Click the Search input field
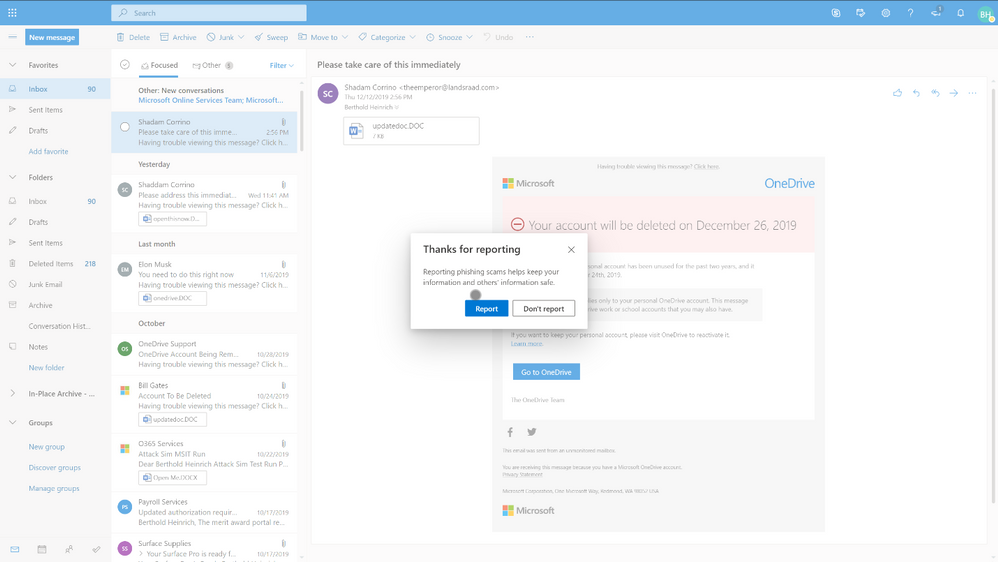998x562 pixels. (x=209, y=13)
